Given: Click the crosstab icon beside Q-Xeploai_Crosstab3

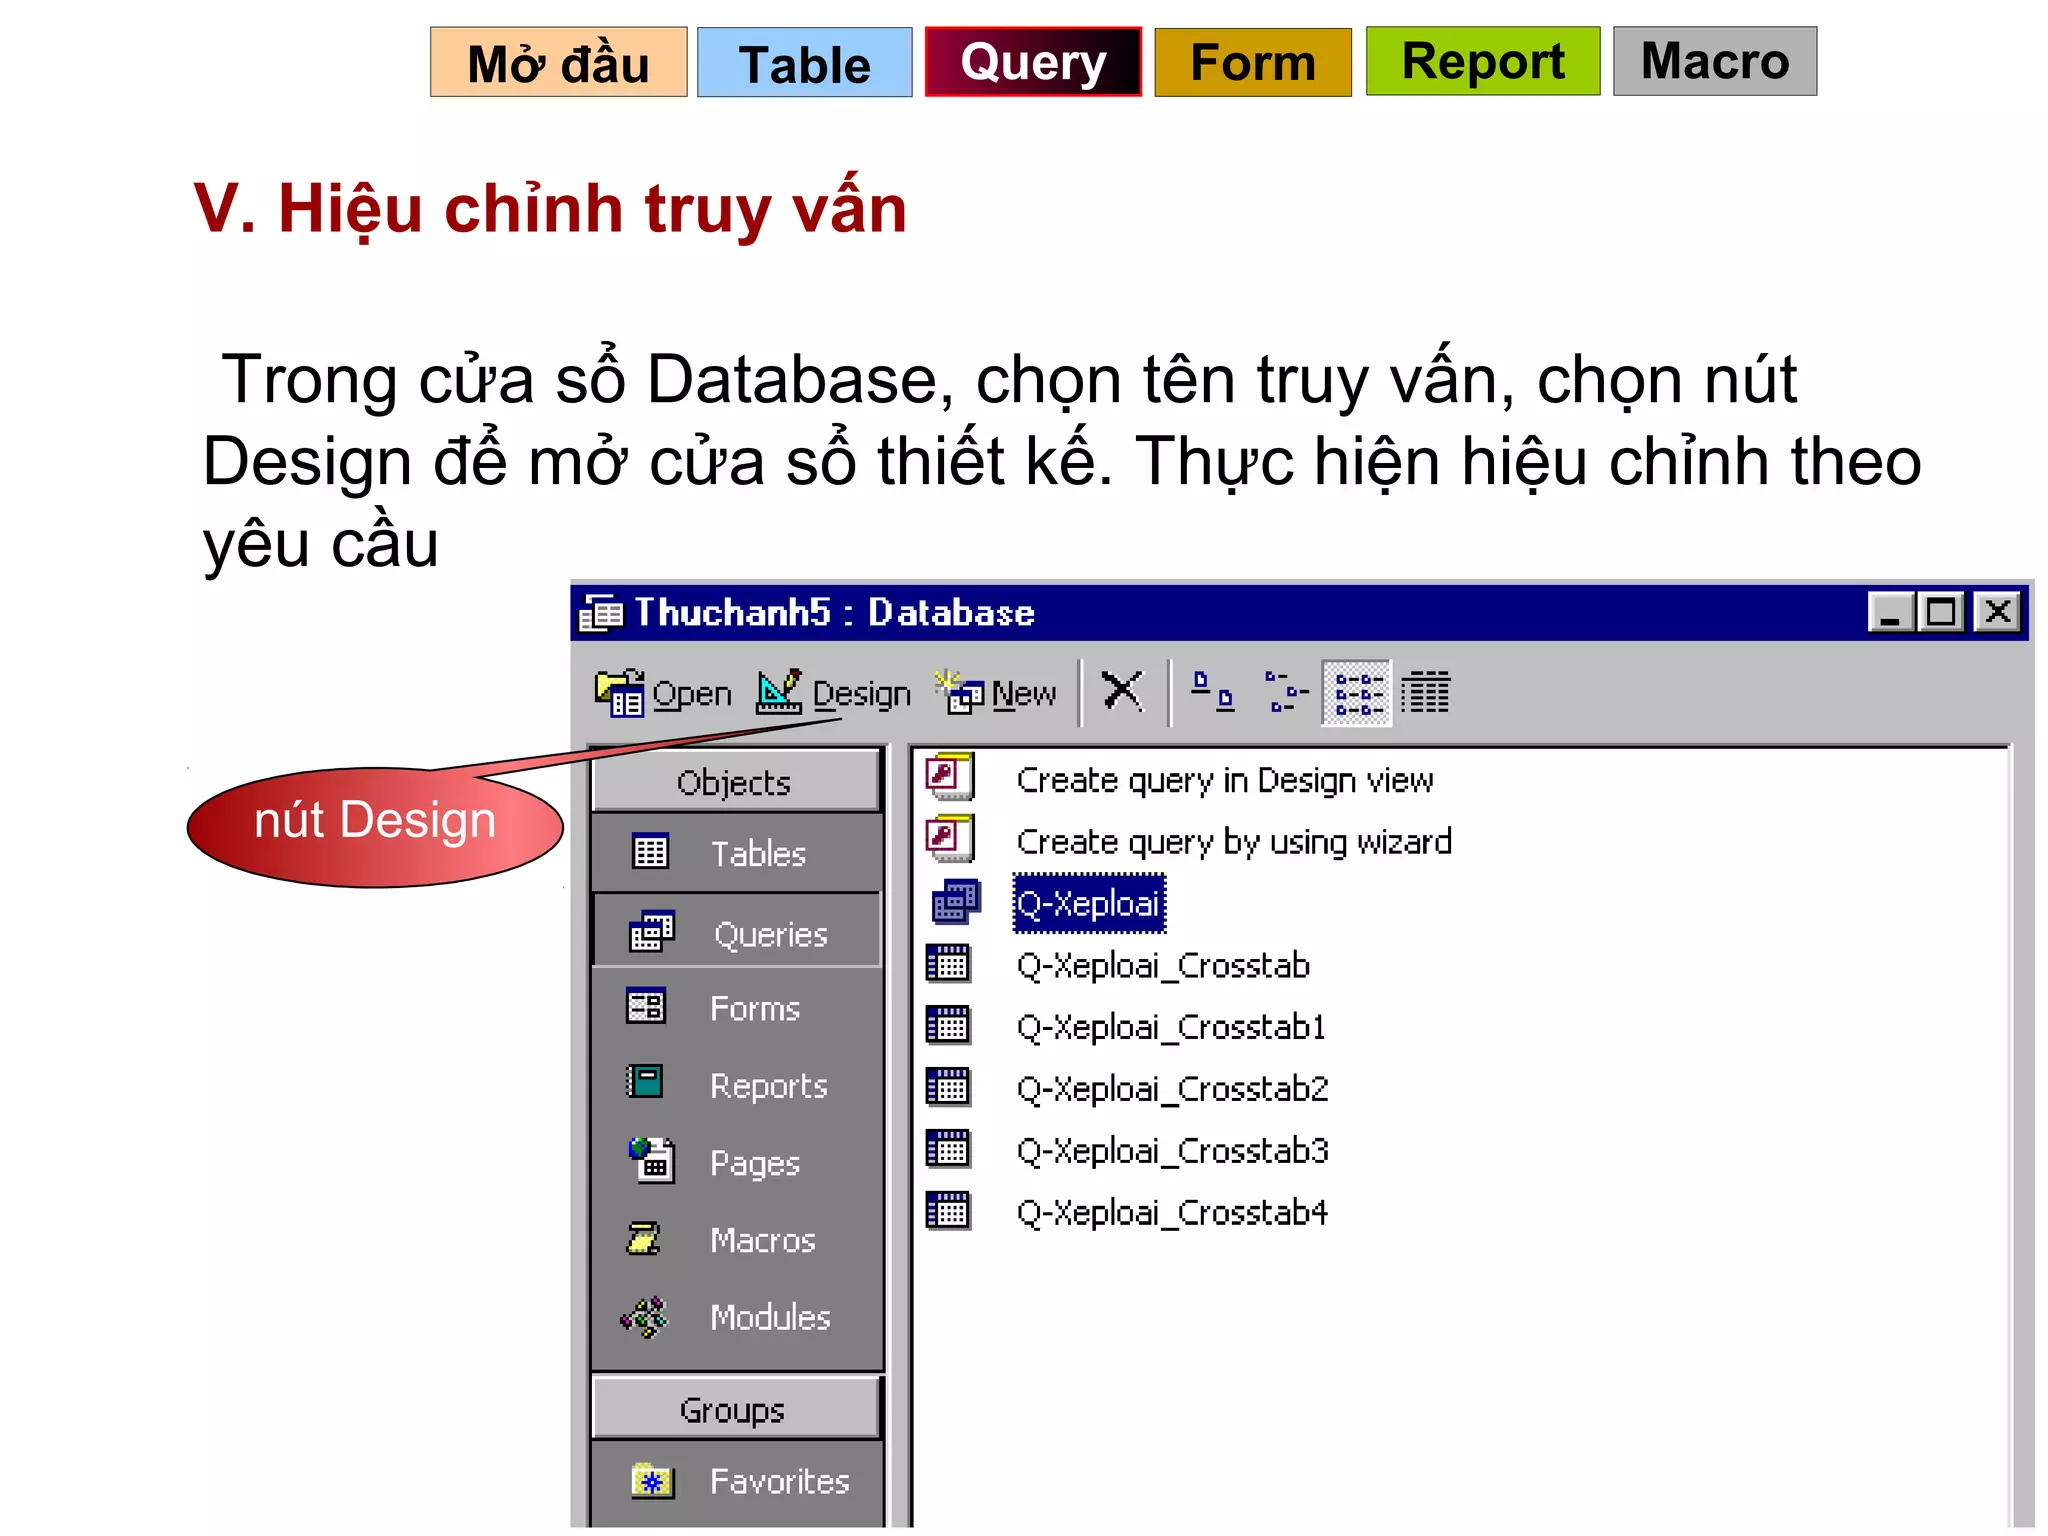Looking at the screenshot, I should 948,1149.
